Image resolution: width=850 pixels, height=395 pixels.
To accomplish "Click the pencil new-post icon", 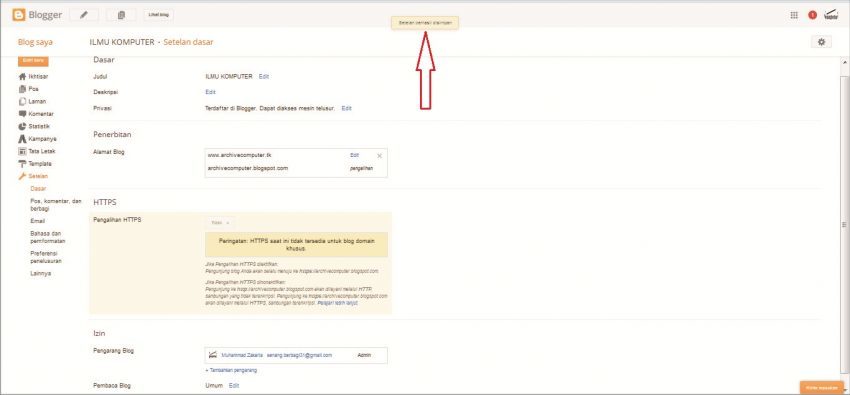I will pyautogui.click(x=84, y=15).
